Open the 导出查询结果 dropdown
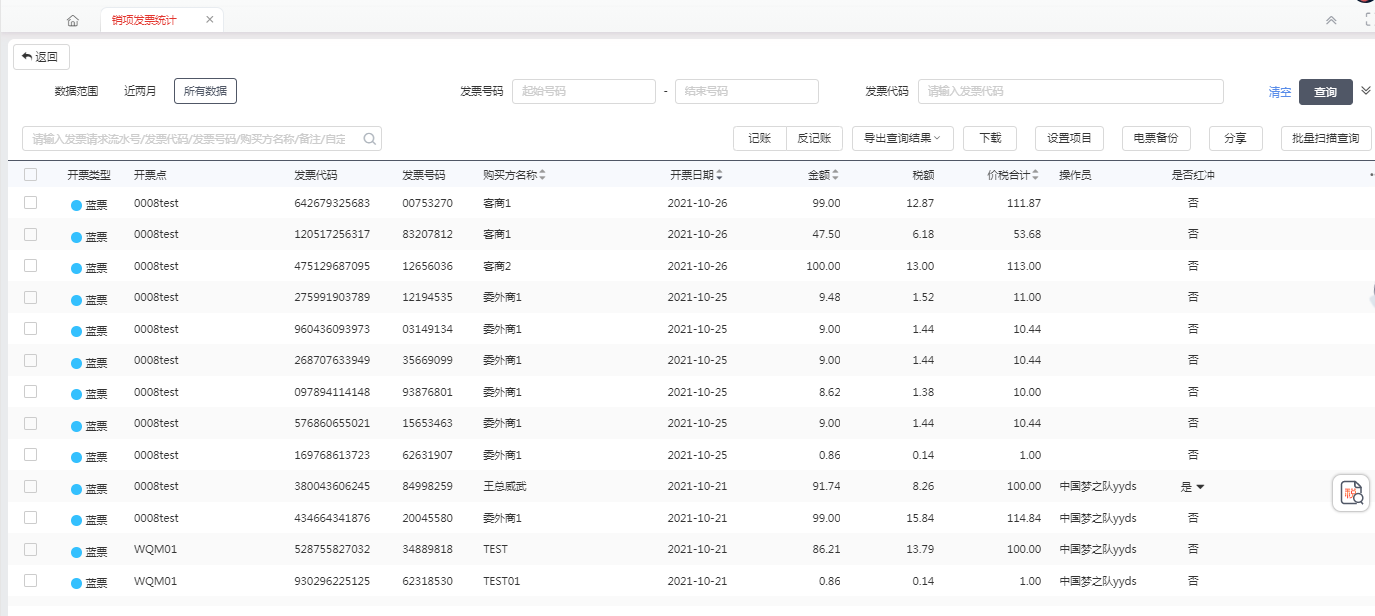 (x=902, y=139)
